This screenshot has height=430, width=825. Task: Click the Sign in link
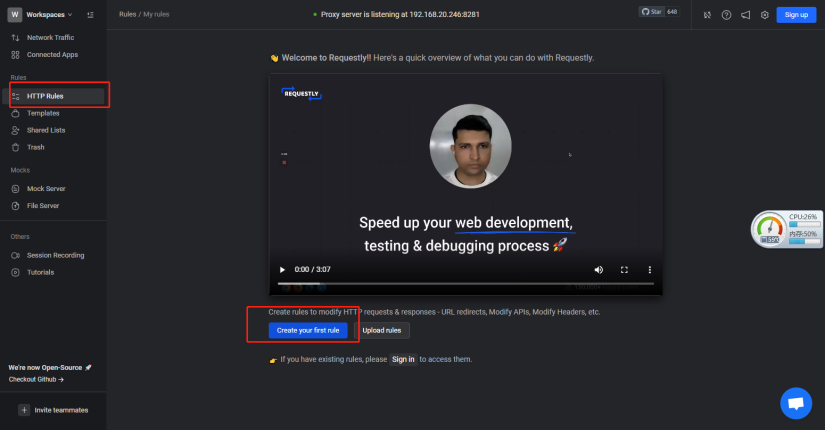click(403, 359)
